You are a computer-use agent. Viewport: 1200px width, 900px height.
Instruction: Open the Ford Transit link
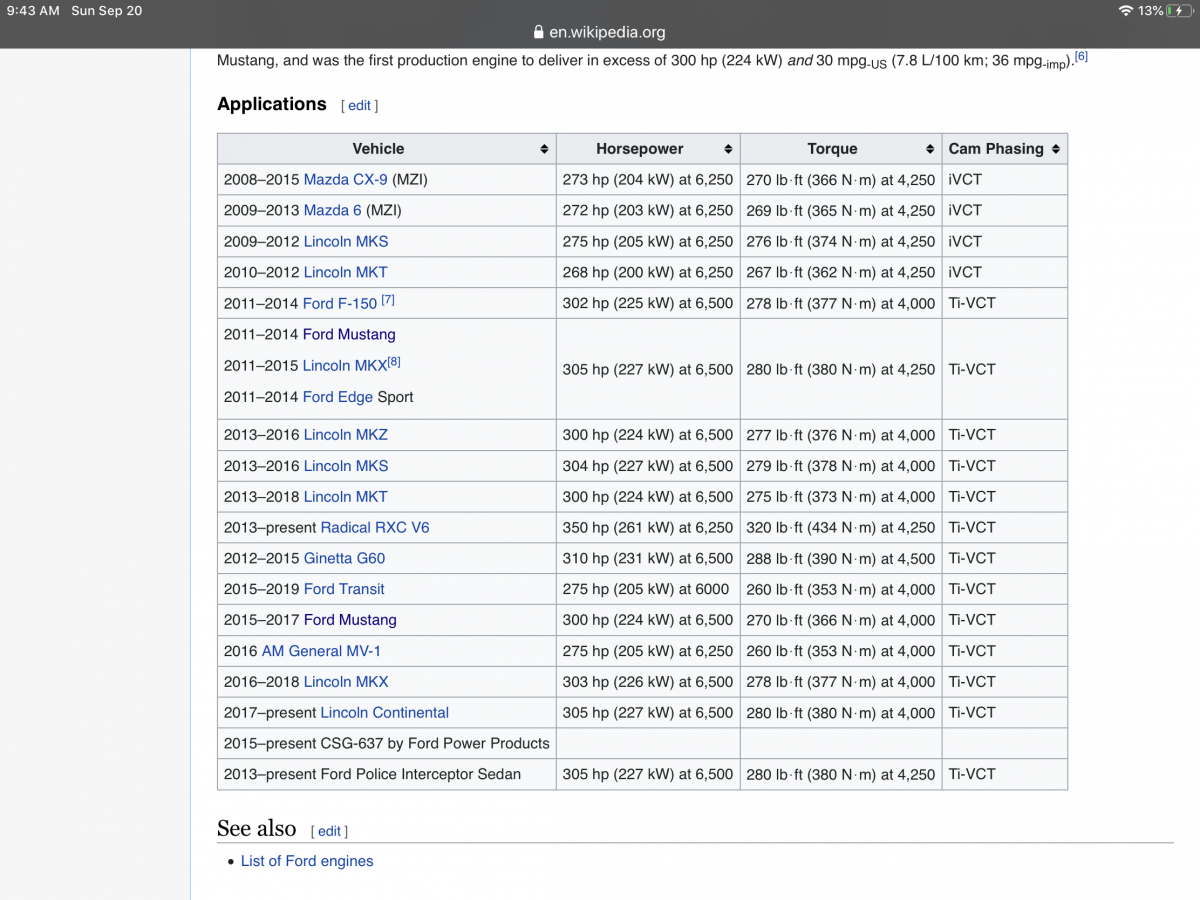click(344, 590)
